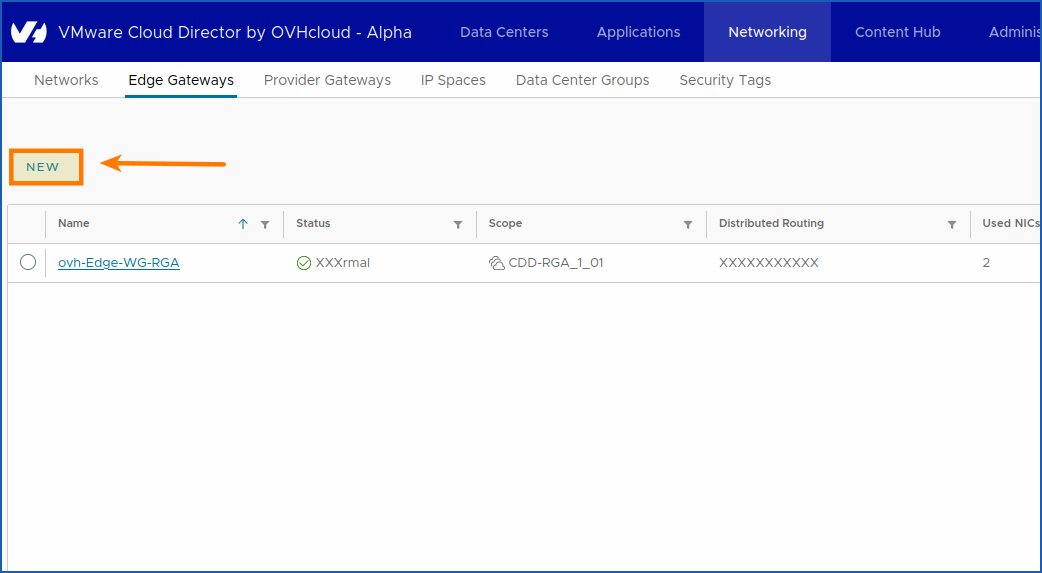Switch to the IP Spaces tab
This screenshot has height=573, width=1042.
tap(453, 80)
